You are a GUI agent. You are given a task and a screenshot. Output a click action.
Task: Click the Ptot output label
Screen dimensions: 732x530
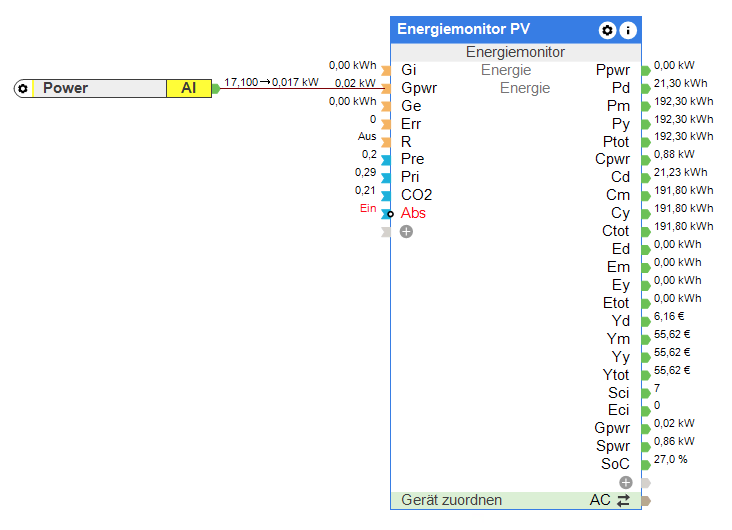(616, 142)
